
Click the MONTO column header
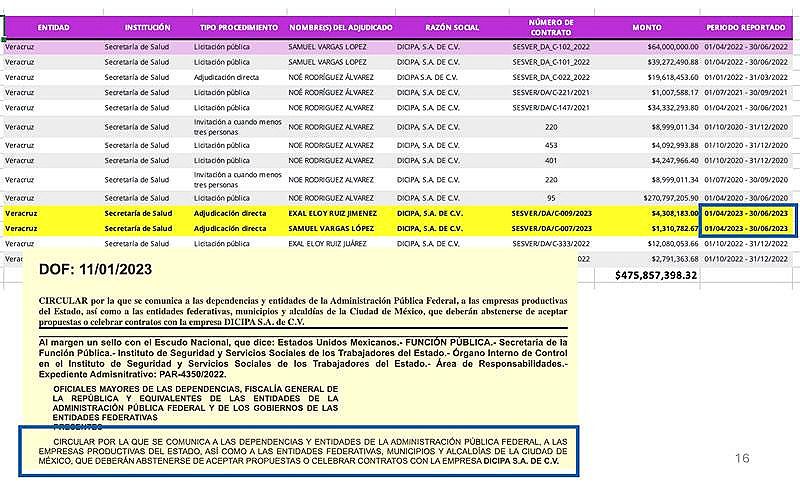click(x=646, y=27)
